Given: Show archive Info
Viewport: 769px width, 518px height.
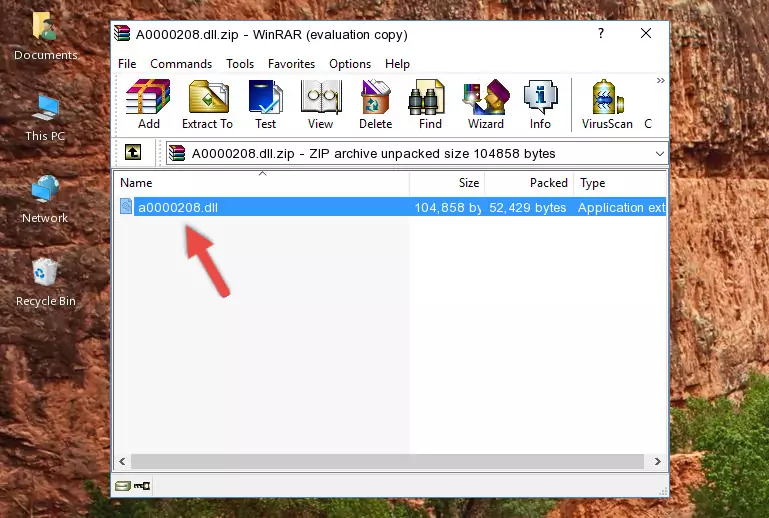Looking at the screenshot, I should click(540, 104).
